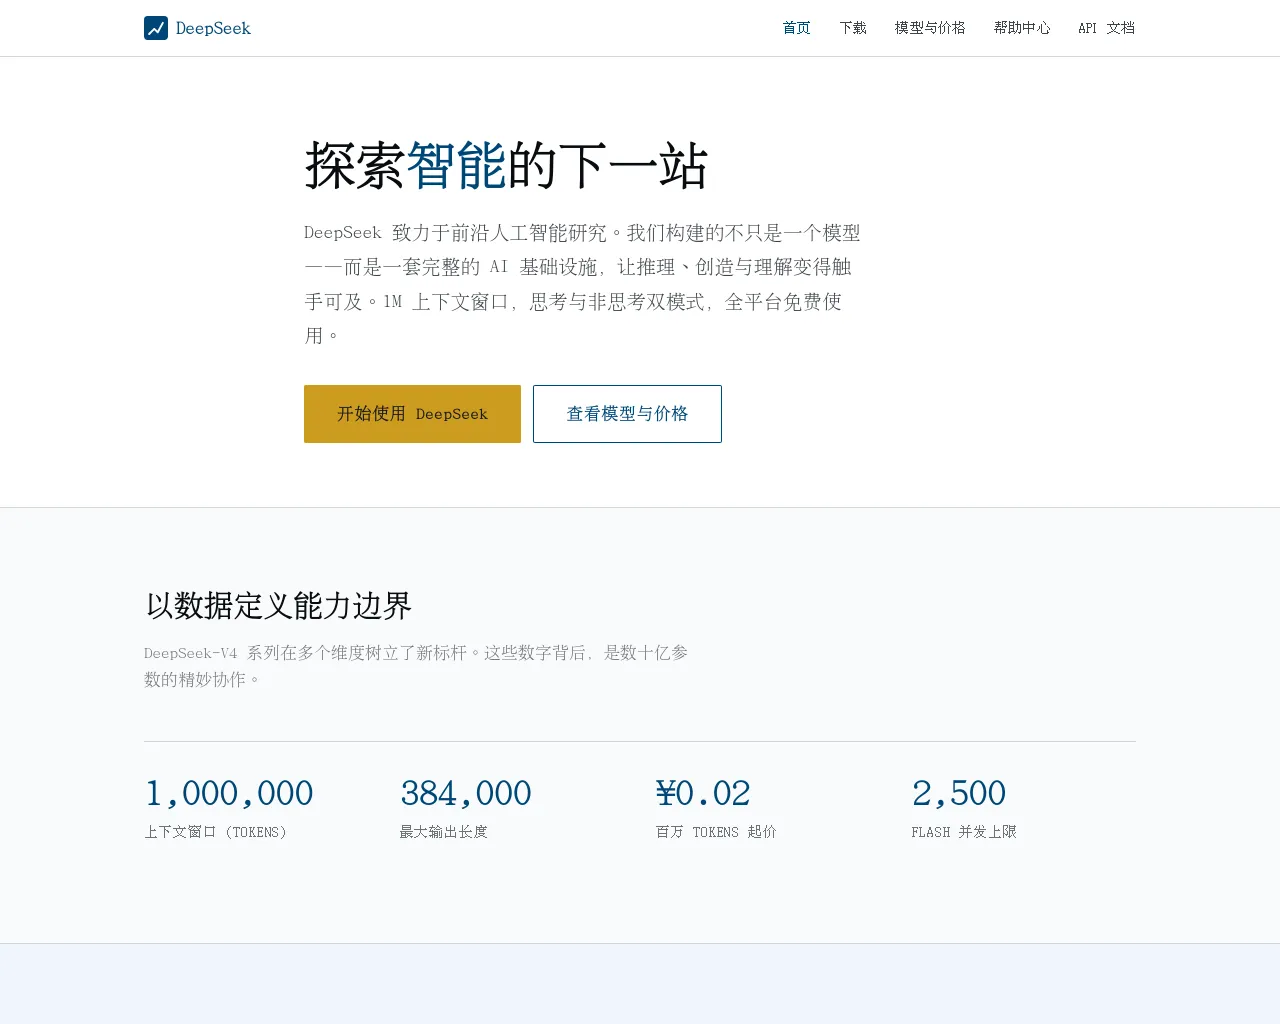Click the hero paragraph starting with DeepSeek 致力于

[583, 284]
